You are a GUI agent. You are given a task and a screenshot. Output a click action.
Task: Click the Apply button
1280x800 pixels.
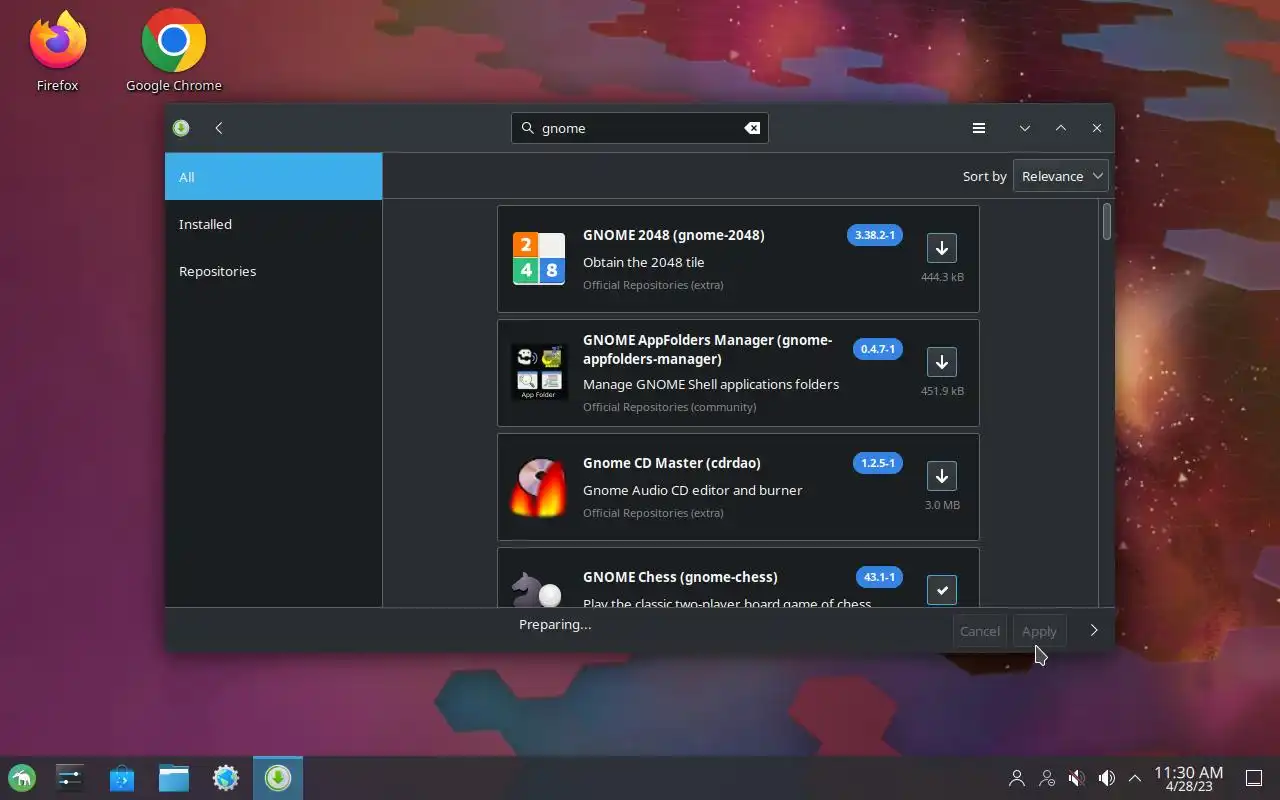tap(1039, 631)
